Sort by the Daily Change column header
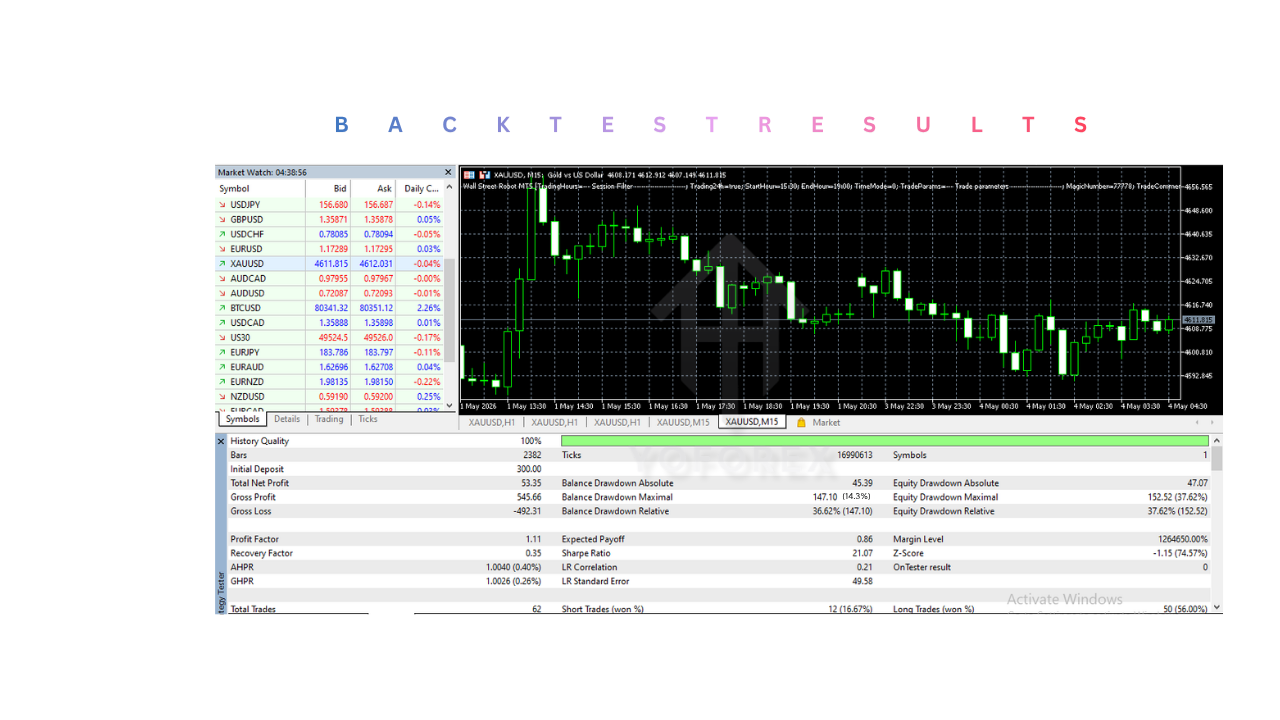Viewport: 1280px width, 720px height. point(420,188)
